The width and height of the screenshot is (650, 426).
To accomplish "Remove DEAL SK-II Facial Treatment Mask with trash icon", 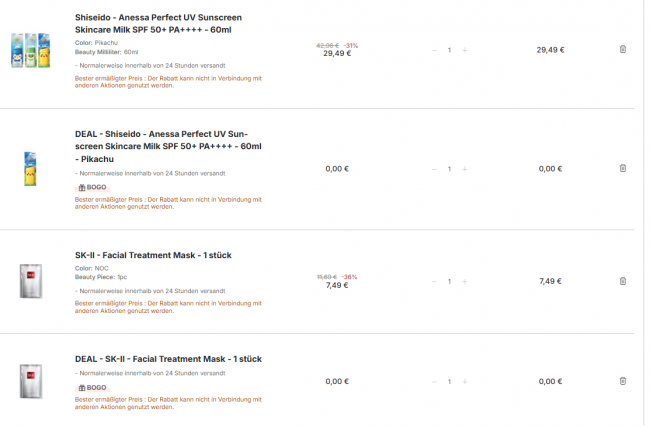I will tap(623, 381).
